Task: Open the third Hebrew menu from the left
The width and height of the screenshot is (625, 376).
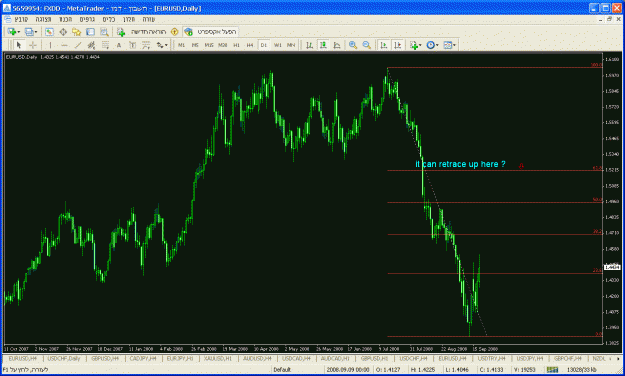Action: [65, 19]
